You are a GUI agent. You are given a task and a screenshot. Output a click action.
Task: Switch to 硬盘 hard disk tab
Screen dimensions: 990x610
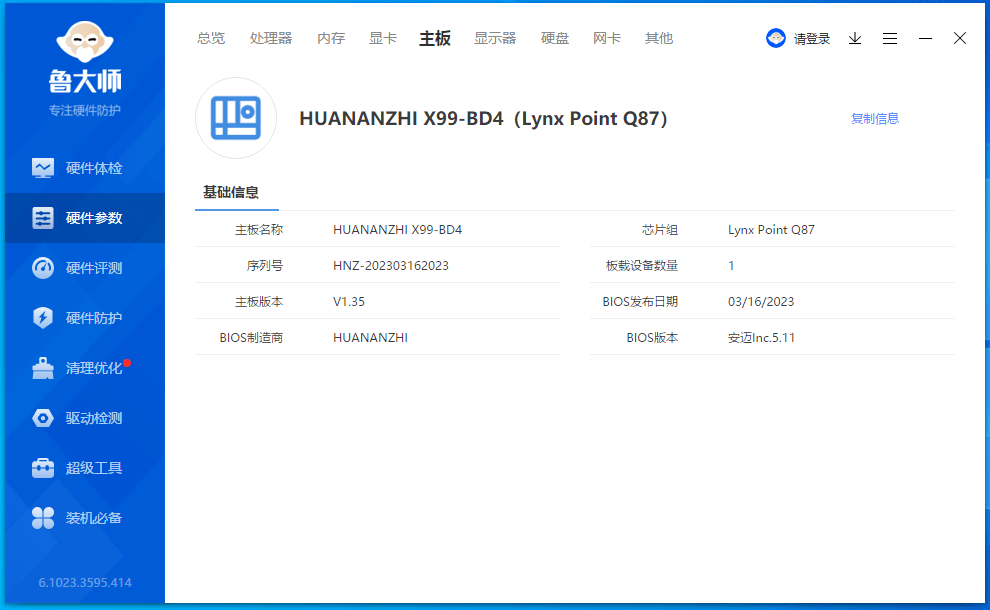pyautogui.click(x=555, y=39)
